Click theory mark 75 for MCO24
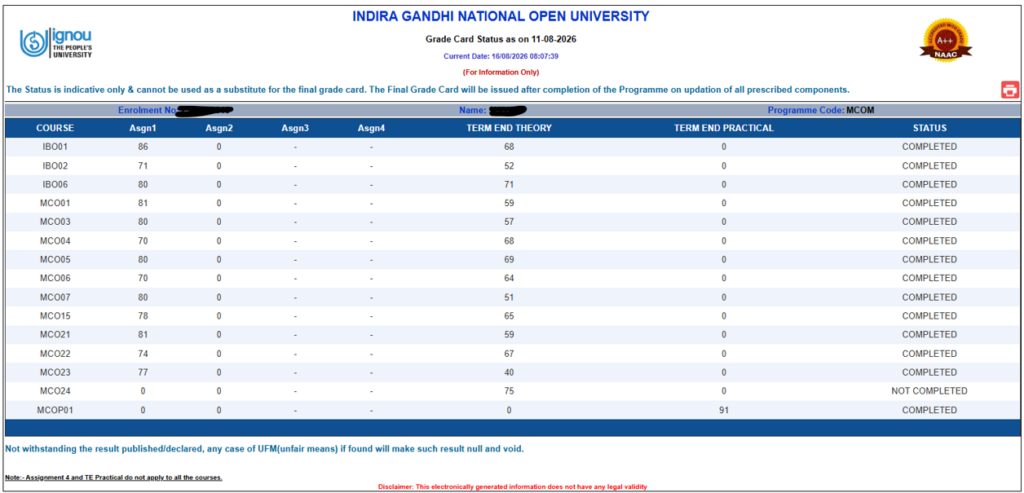Image resolution: width=1024 pixels, height=493 pixels. click(509, 391)
